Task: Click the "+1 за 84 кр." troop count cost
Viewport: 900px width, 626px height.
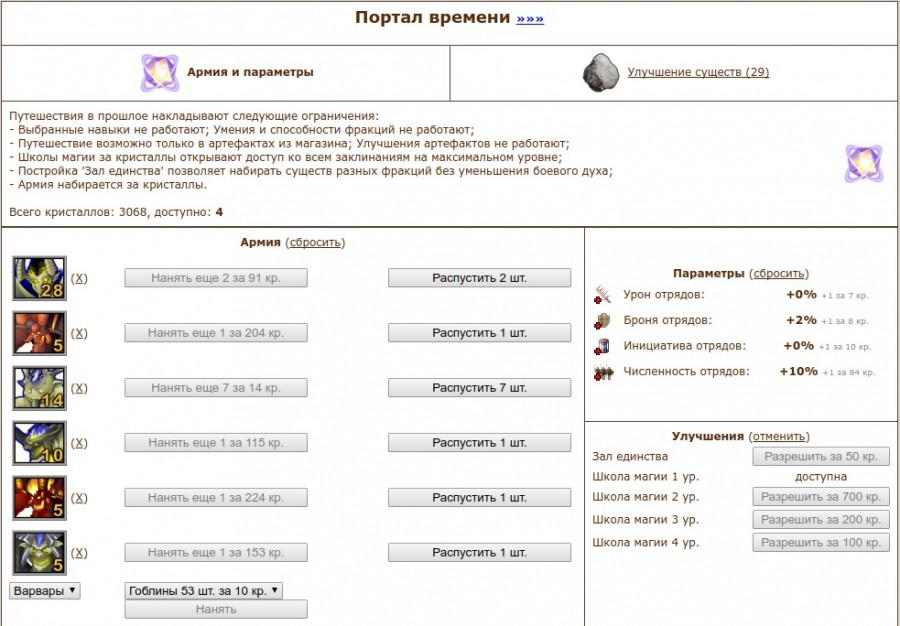Action: pyautogui.click(x=848, y=373)
